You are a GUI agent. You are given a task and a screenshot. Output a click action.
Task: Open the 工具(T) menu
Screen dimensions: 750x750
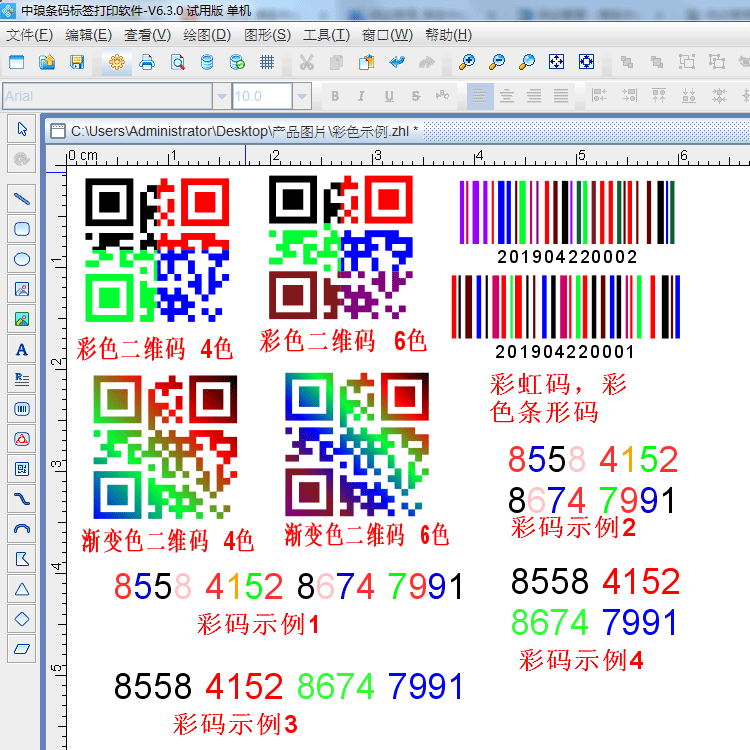[326, 35]
